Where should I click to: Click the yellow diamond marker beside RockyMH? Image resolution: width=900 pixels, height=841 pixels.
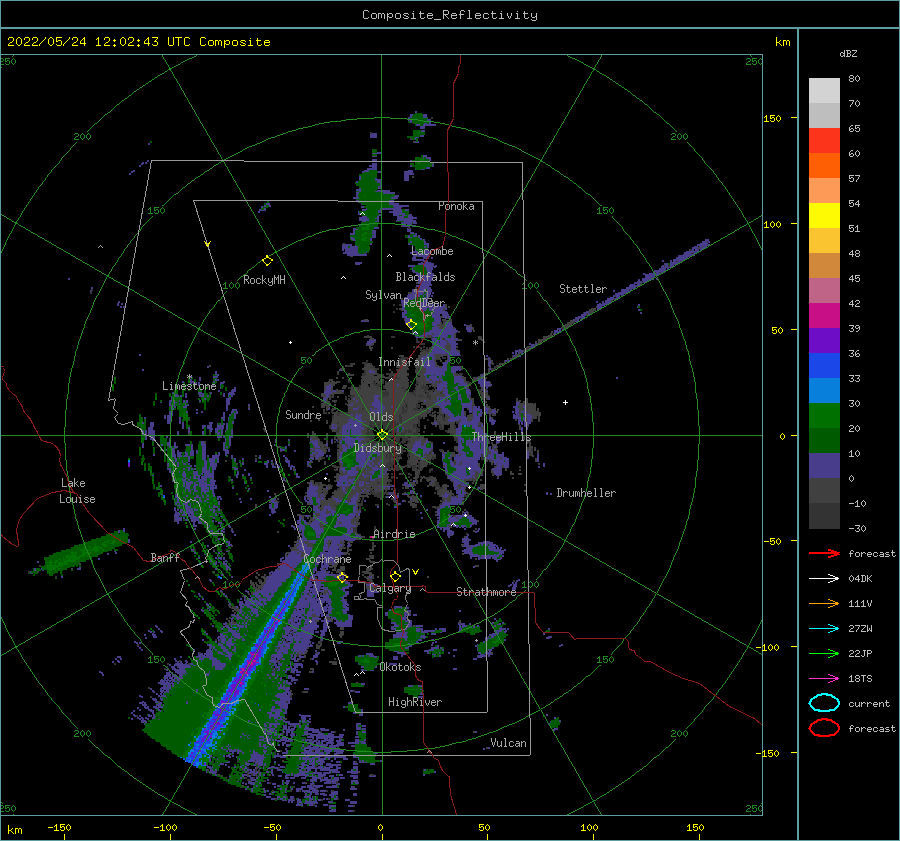267,261
